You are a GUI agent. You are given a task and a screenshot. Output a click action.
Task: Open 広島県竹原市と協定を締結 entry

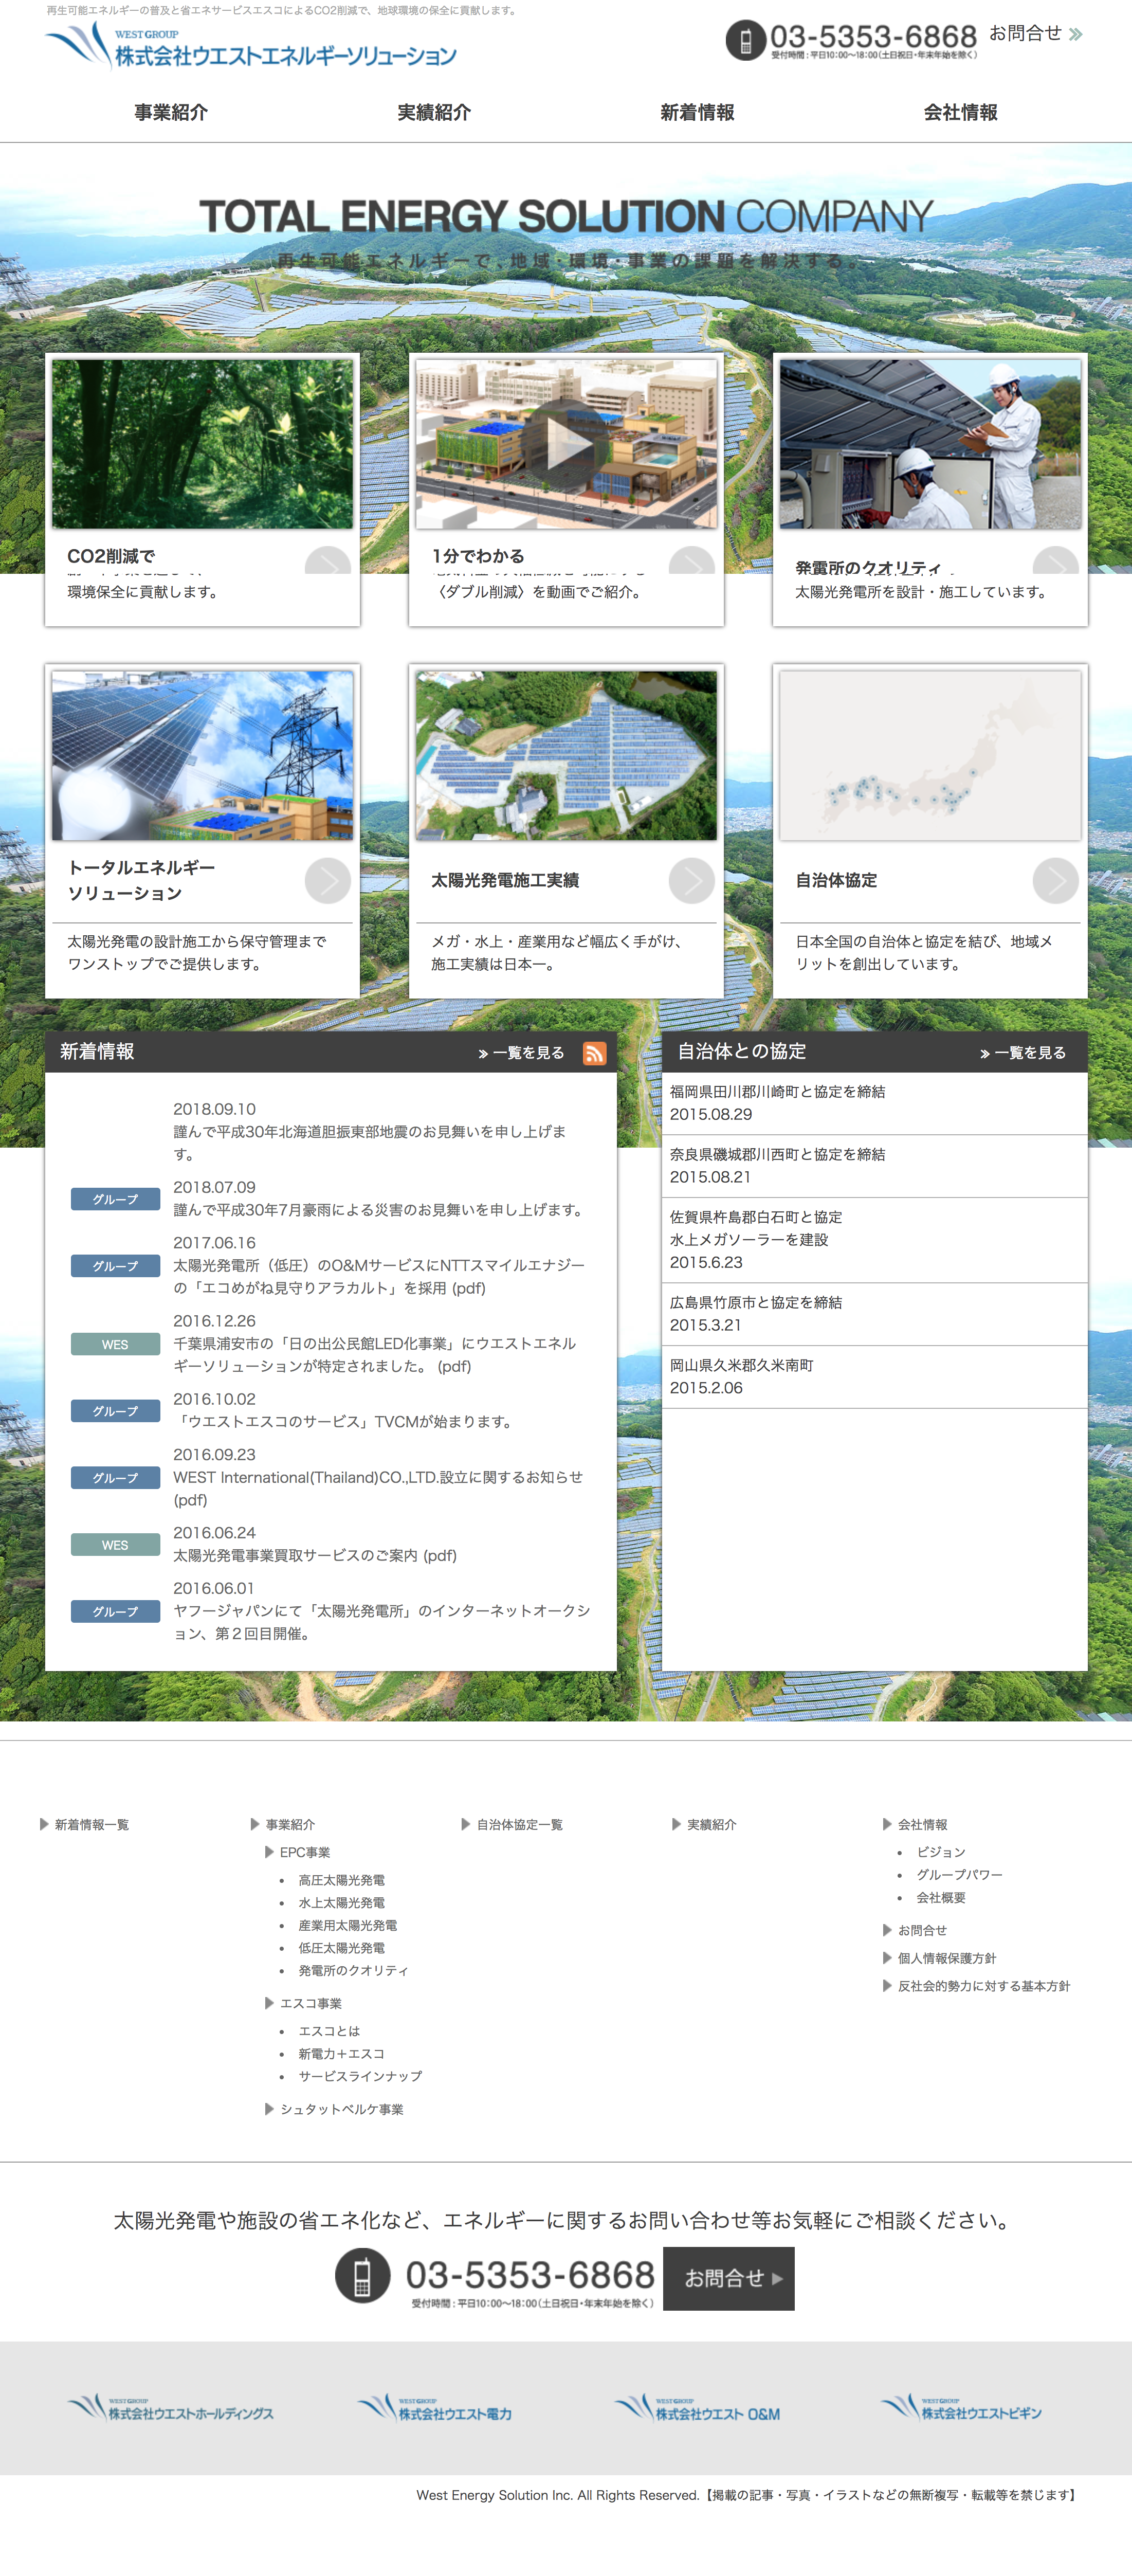coord(756,1303)
